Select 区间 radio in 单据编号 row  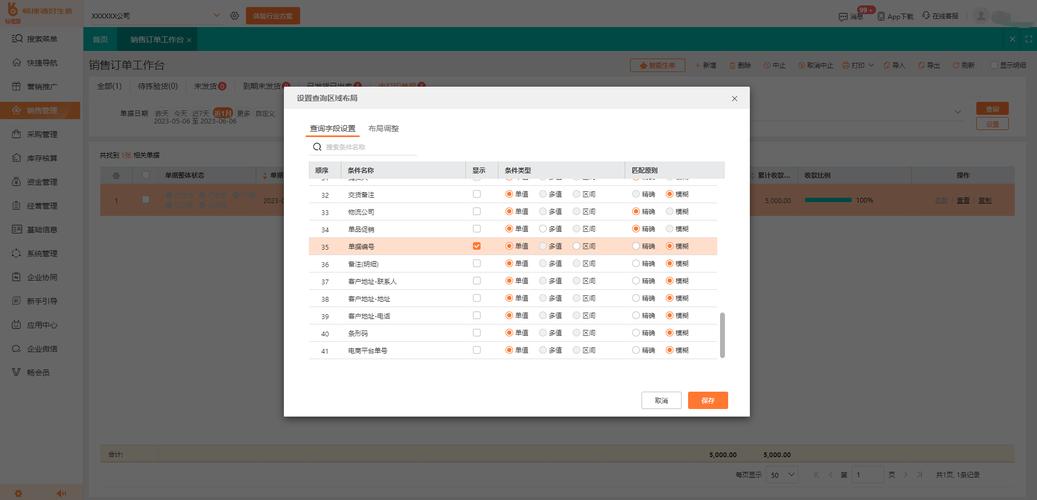click(577, 246)
